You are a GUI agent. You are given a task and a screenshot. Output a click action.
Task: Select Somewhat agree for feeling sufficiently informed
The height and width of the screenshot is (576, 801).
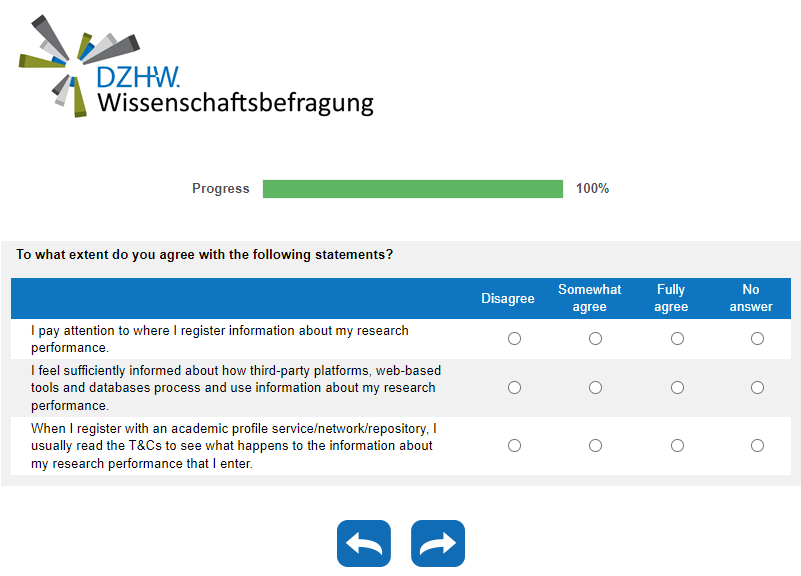tap(595, 387)
